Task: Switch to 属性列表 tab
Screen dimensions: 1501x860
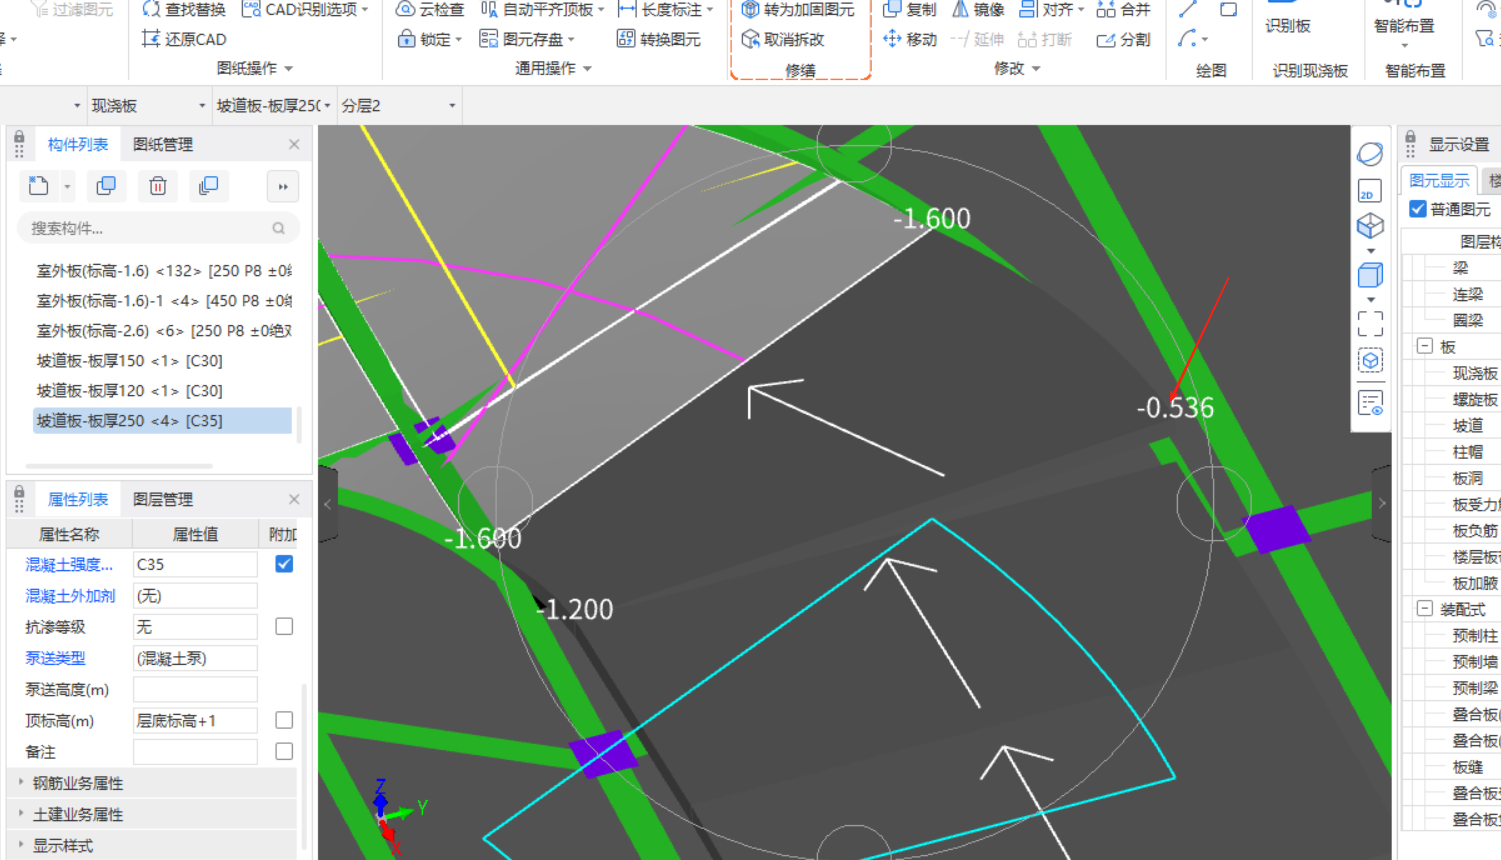Action: (78, 499)
